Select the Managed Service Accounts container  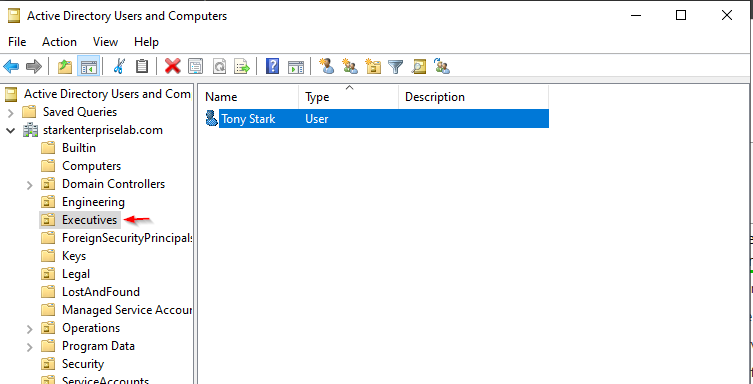(127, 310)
